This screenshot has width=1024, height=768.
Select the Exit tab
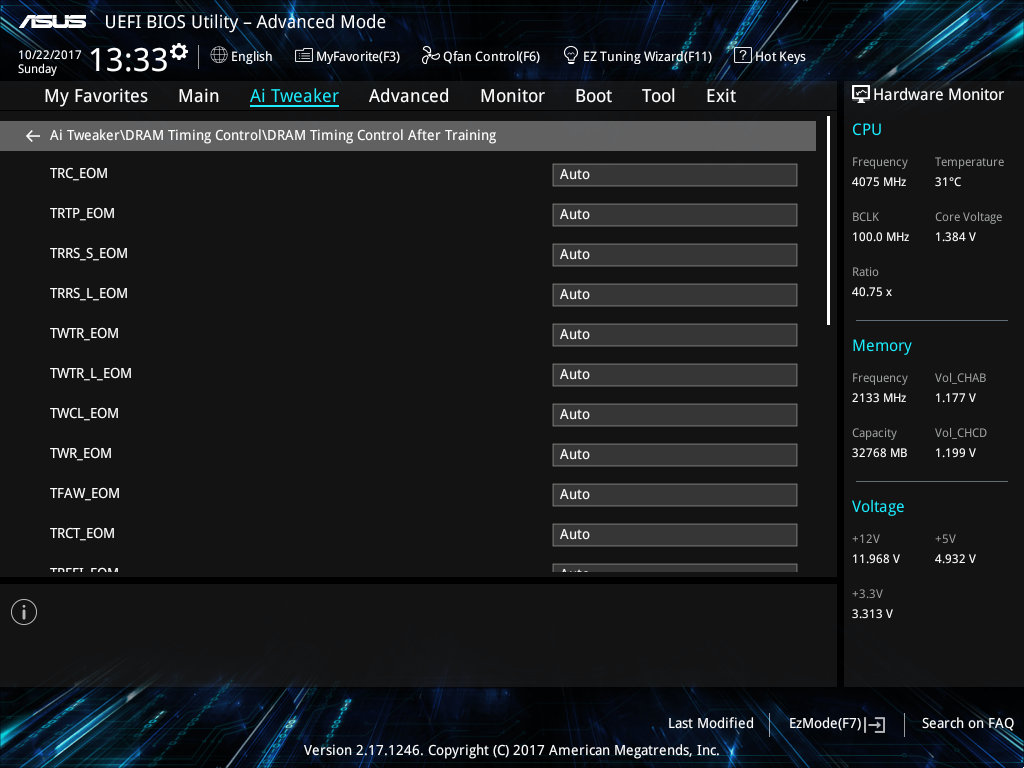721,96
